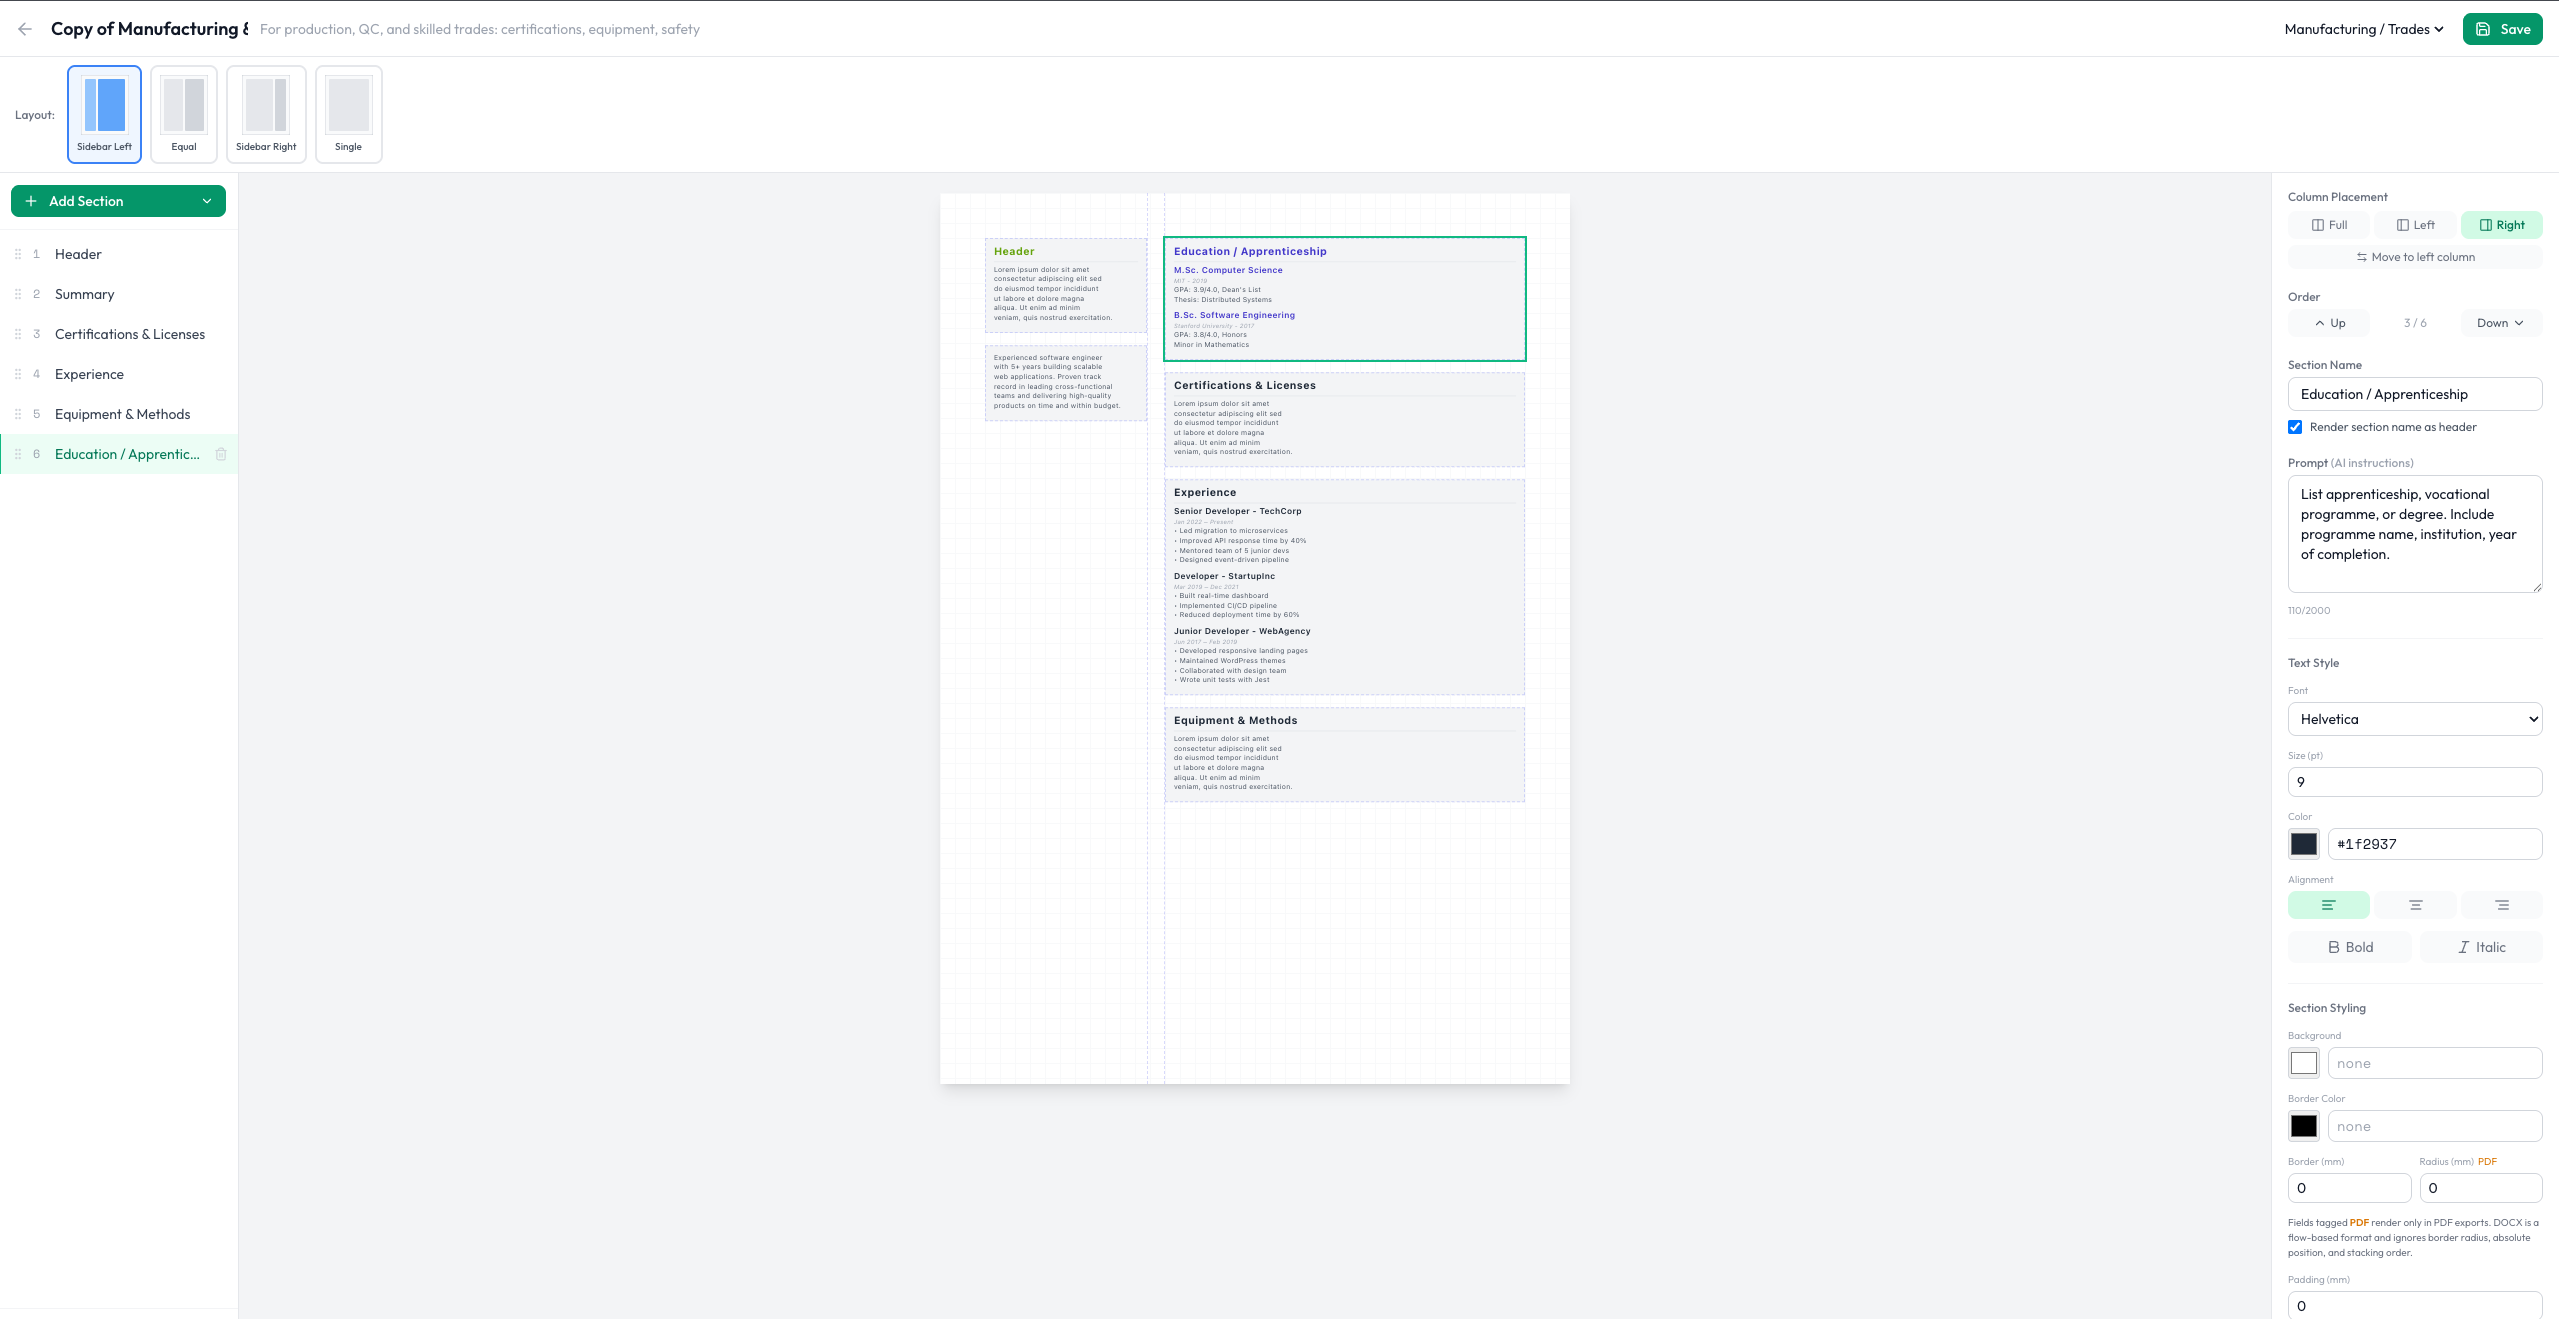Viewport: 2559px width, 1319px height.
Task: Click the resize grip of Prompt textarea
Action: [x=2537, y=587]
